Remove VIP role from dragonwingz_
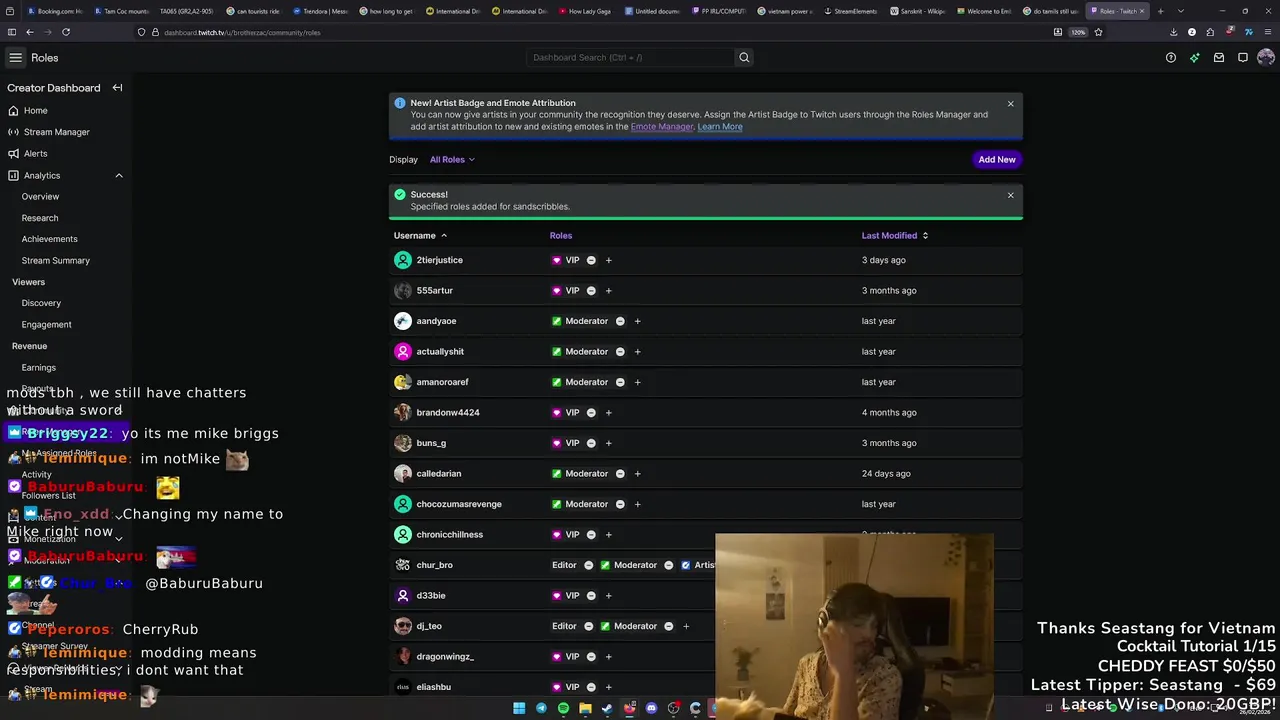Image resolution: width=1280 pixels, height=720 pixels. tap(591, 657)
